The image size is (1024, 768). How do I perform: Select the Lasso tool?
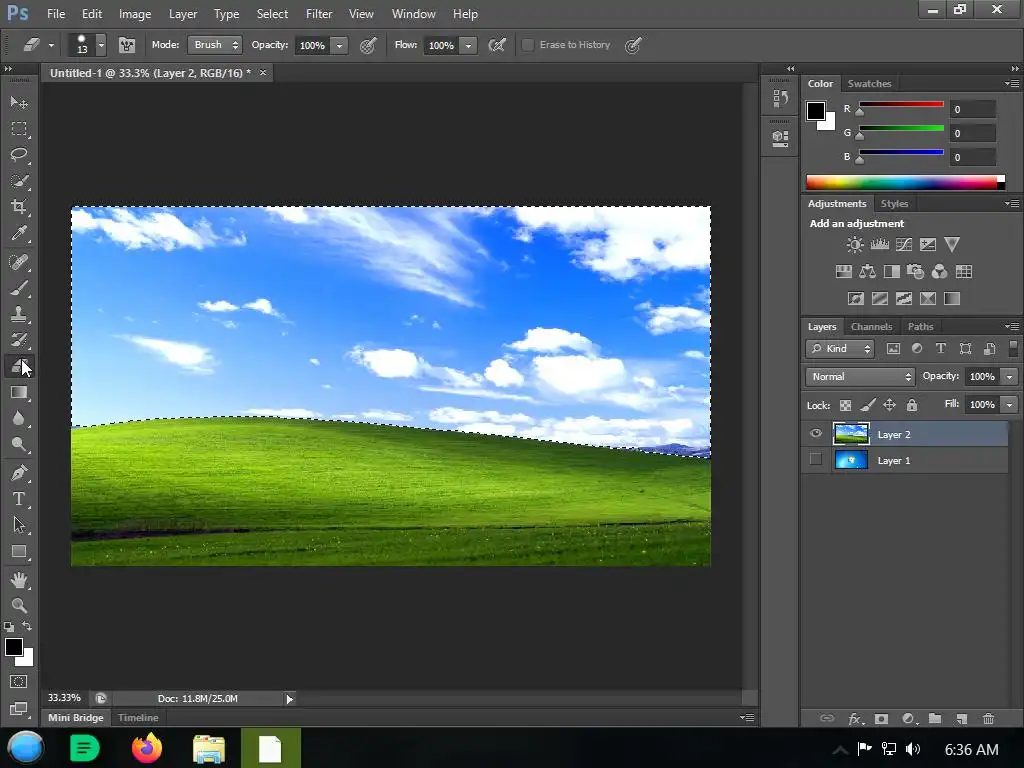(x=19, y=155)
